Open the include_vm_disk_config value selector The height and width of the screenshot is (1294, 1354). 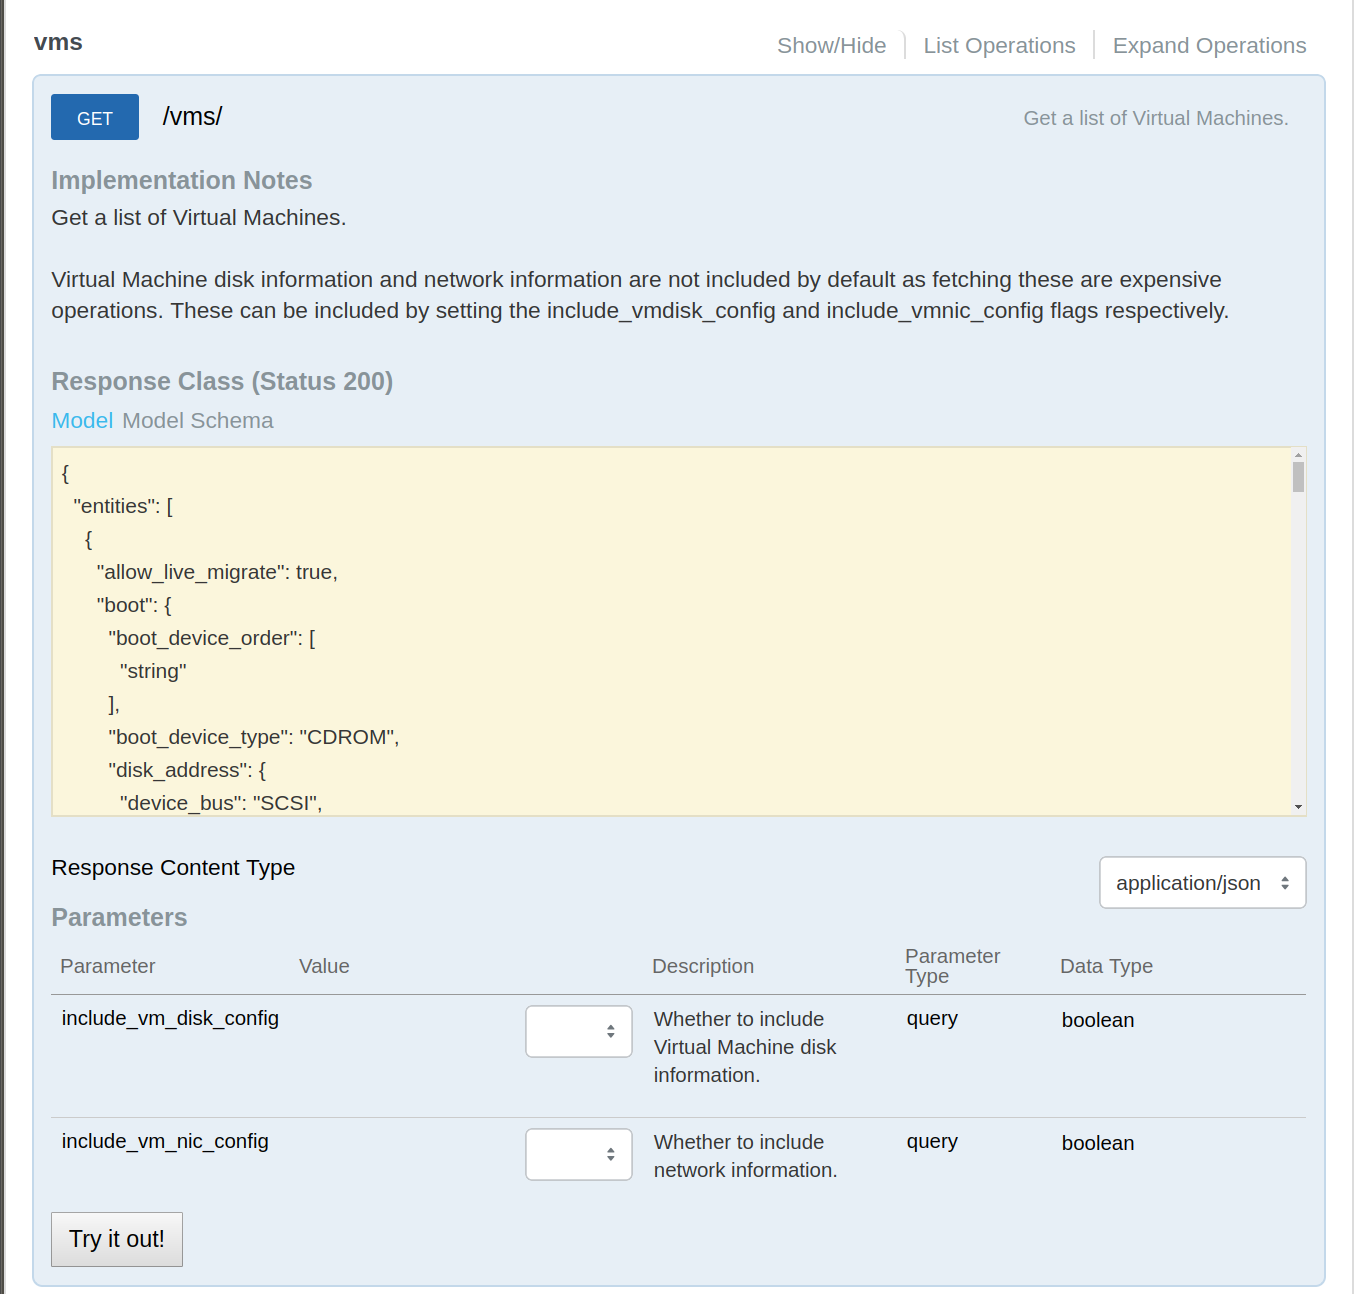[x=578, y=1031]
